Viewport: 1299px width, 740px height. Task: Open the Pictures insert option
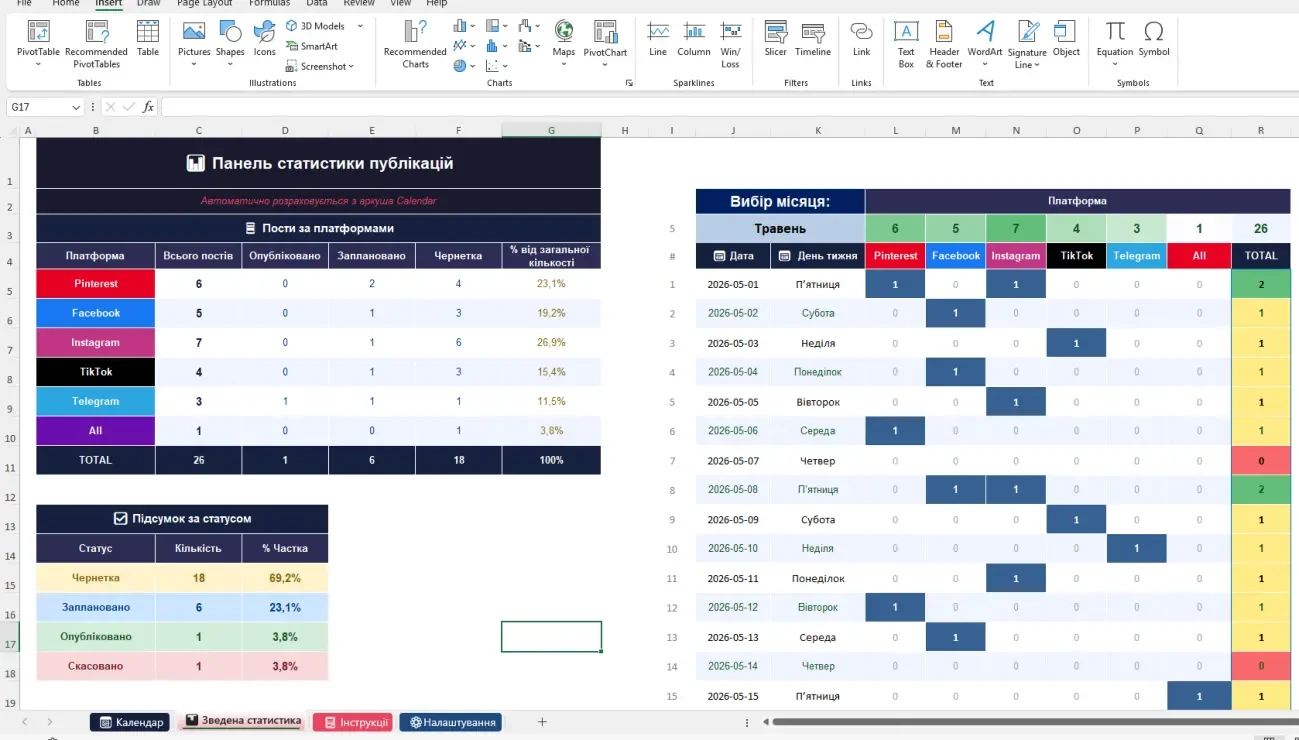coord(194,43)
